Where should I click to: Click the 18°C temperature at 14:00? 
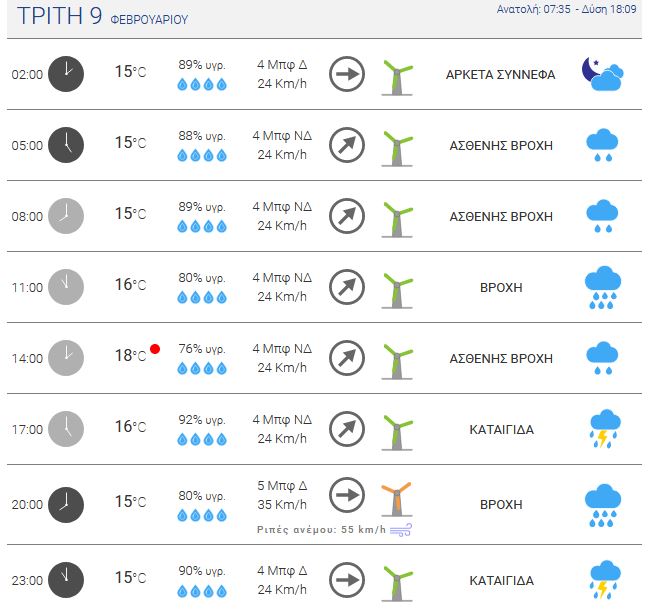[131, 355]
